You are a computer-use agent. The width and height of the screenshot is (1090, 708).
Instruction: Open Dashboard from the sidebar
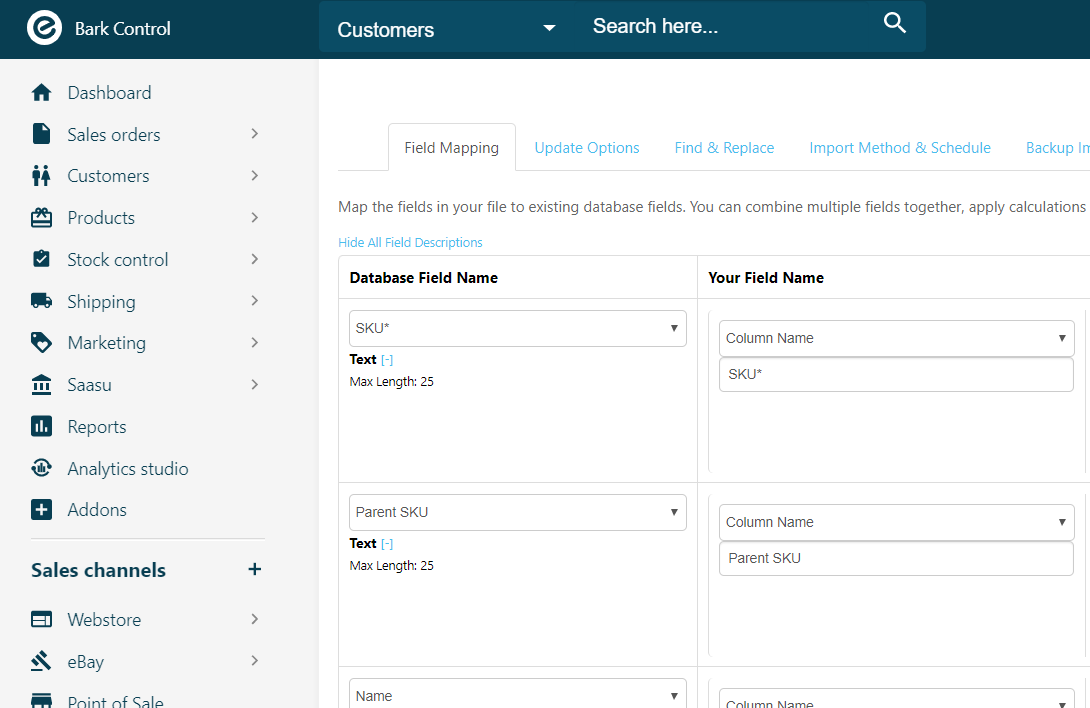109,92
